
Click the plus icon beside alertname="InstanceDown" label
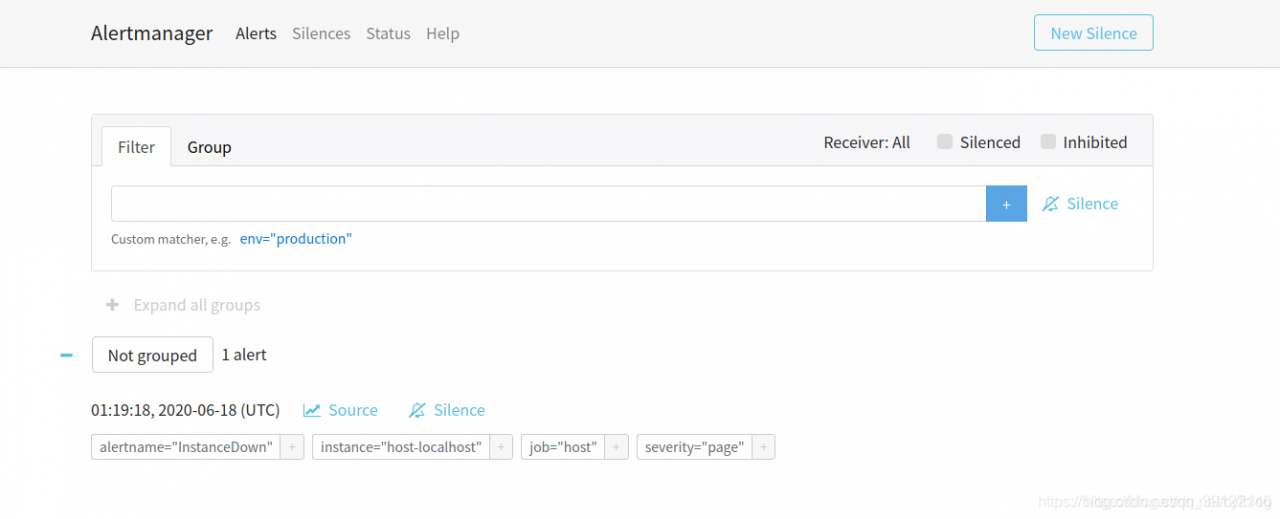tap(292, 447)
